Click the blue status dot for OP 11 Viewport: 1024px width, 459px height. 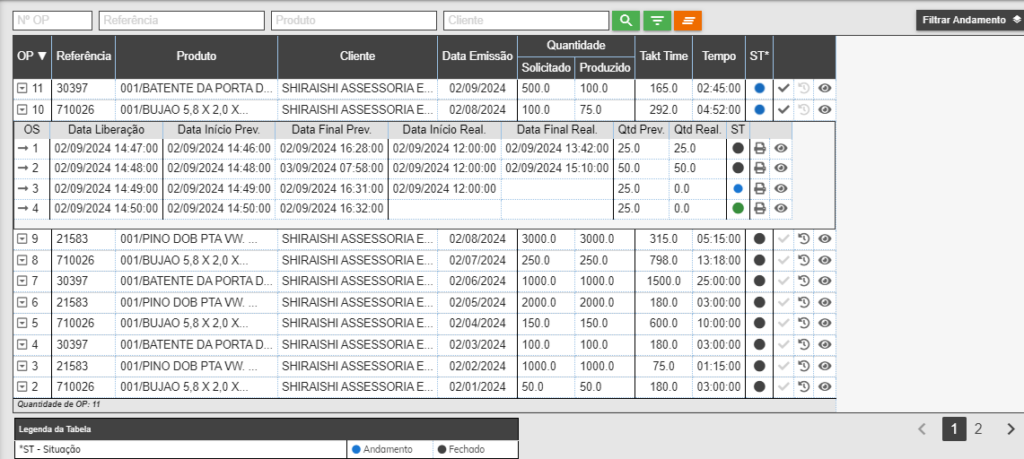(x=759, y=88)
